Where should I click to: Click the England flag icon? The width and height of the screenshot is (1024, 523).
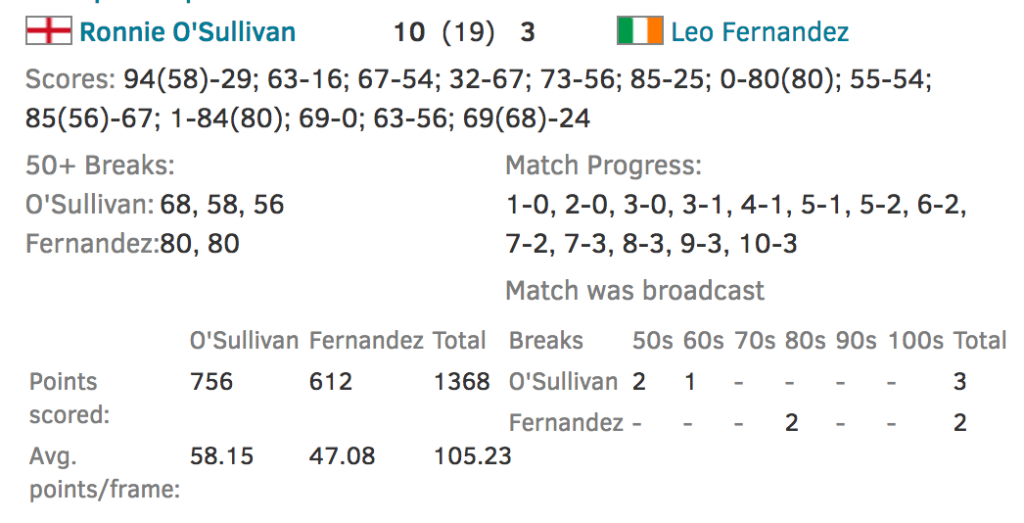point(47,32)
